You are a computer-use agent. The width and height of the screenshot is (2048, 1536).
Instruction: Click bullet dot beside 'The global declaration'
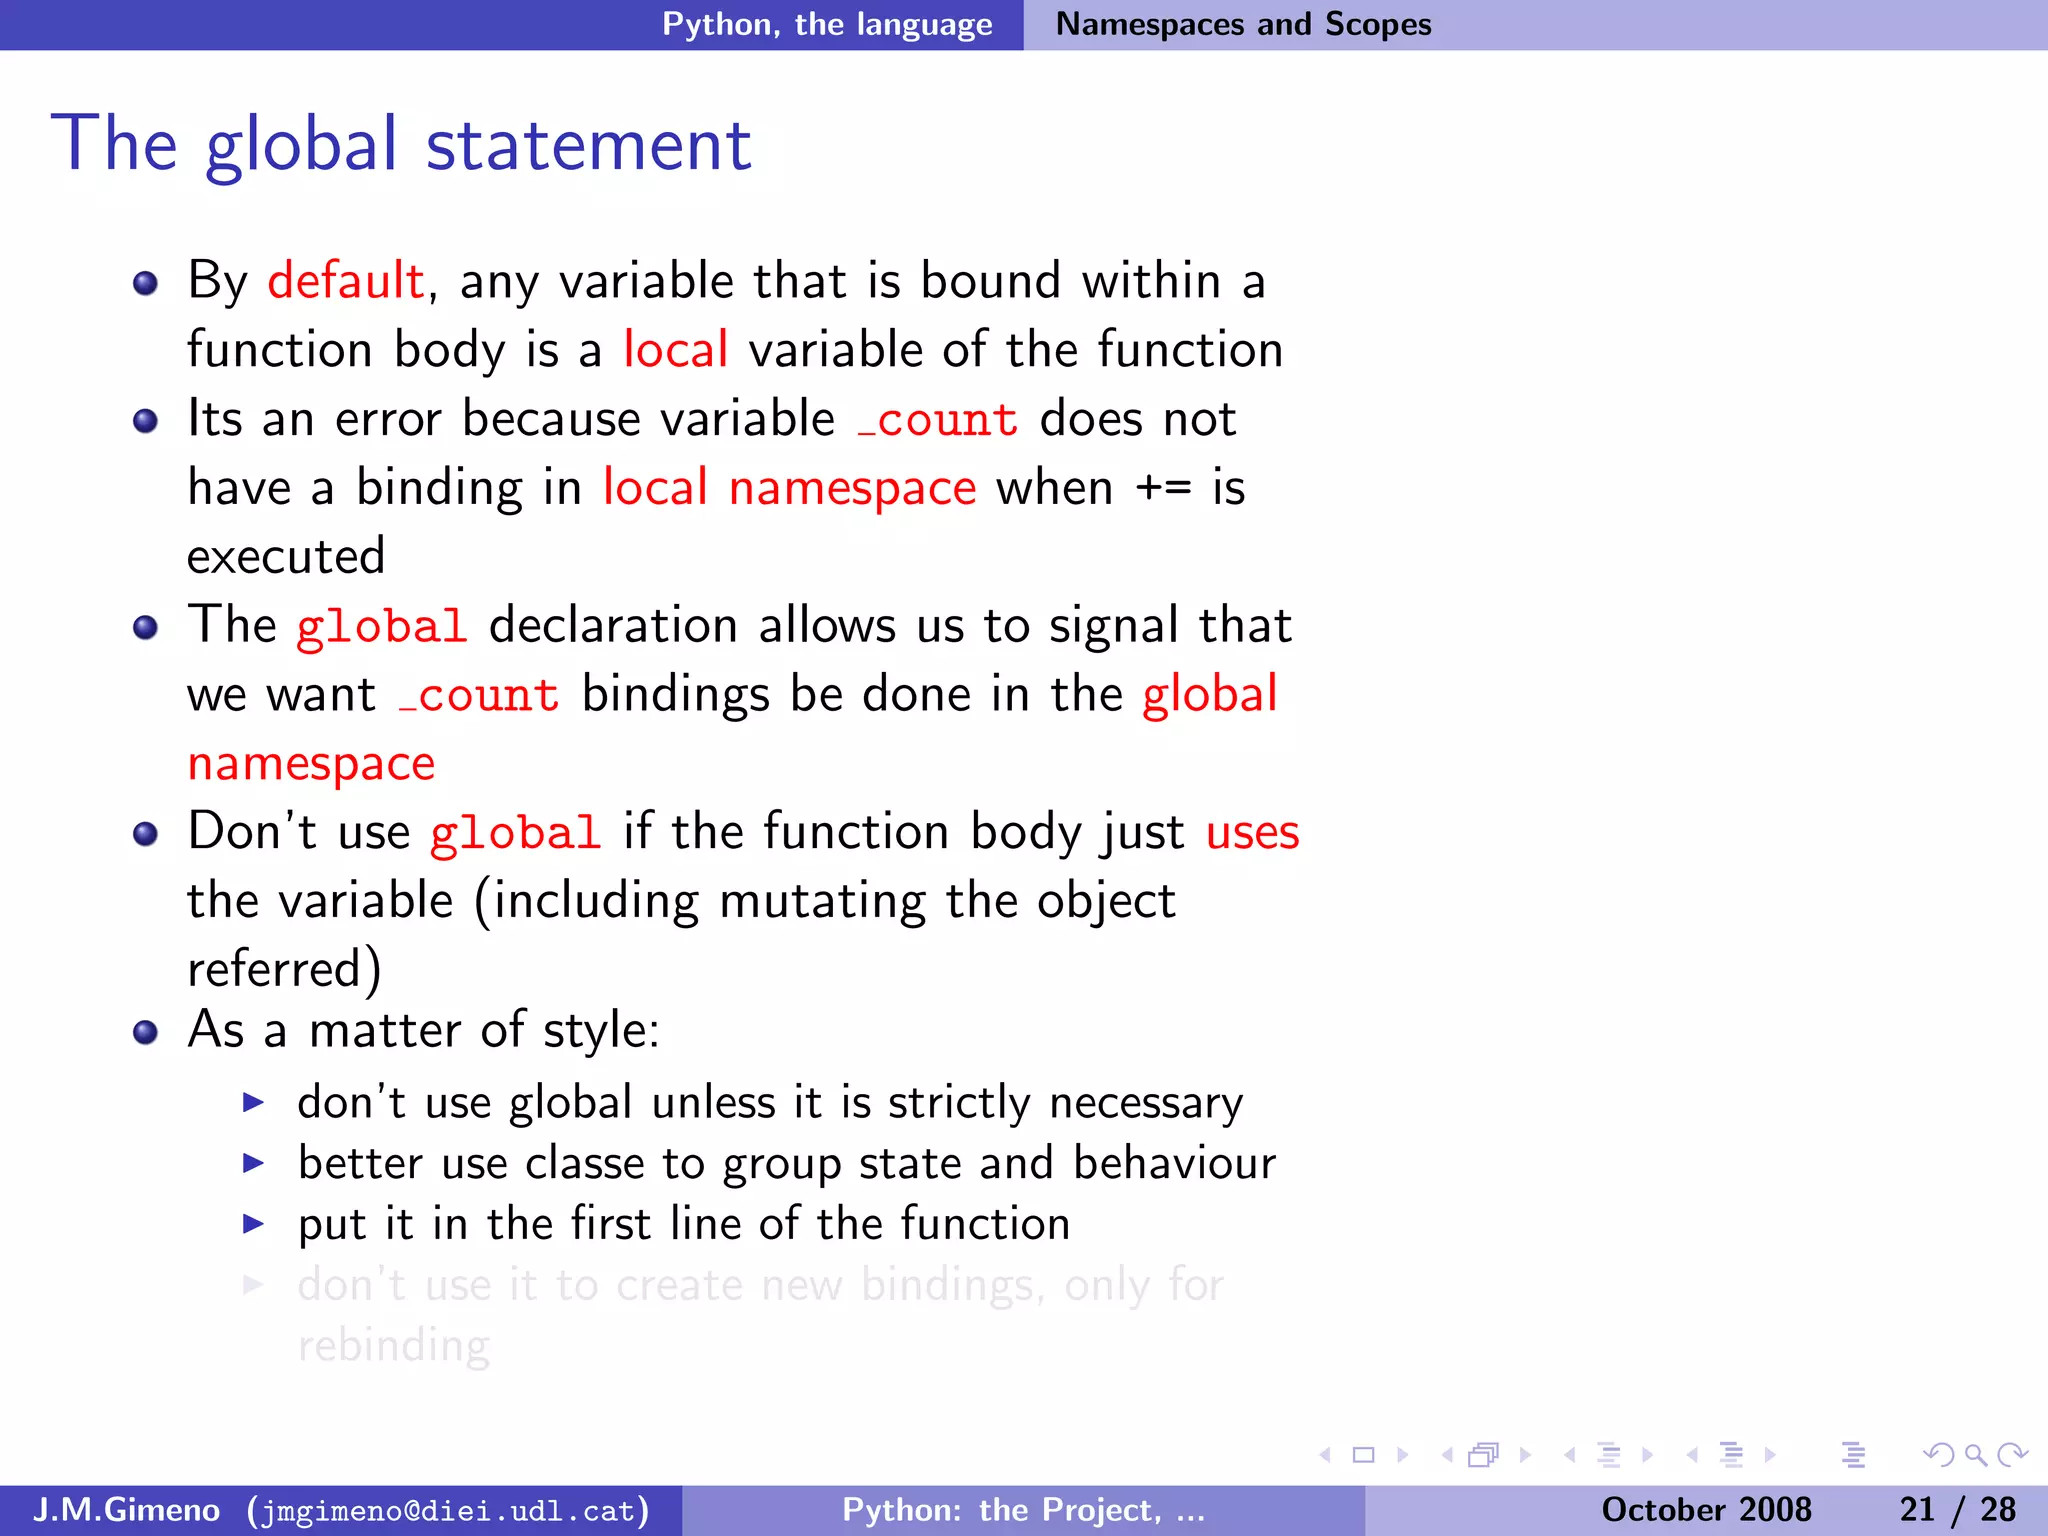tap(146, 628)
